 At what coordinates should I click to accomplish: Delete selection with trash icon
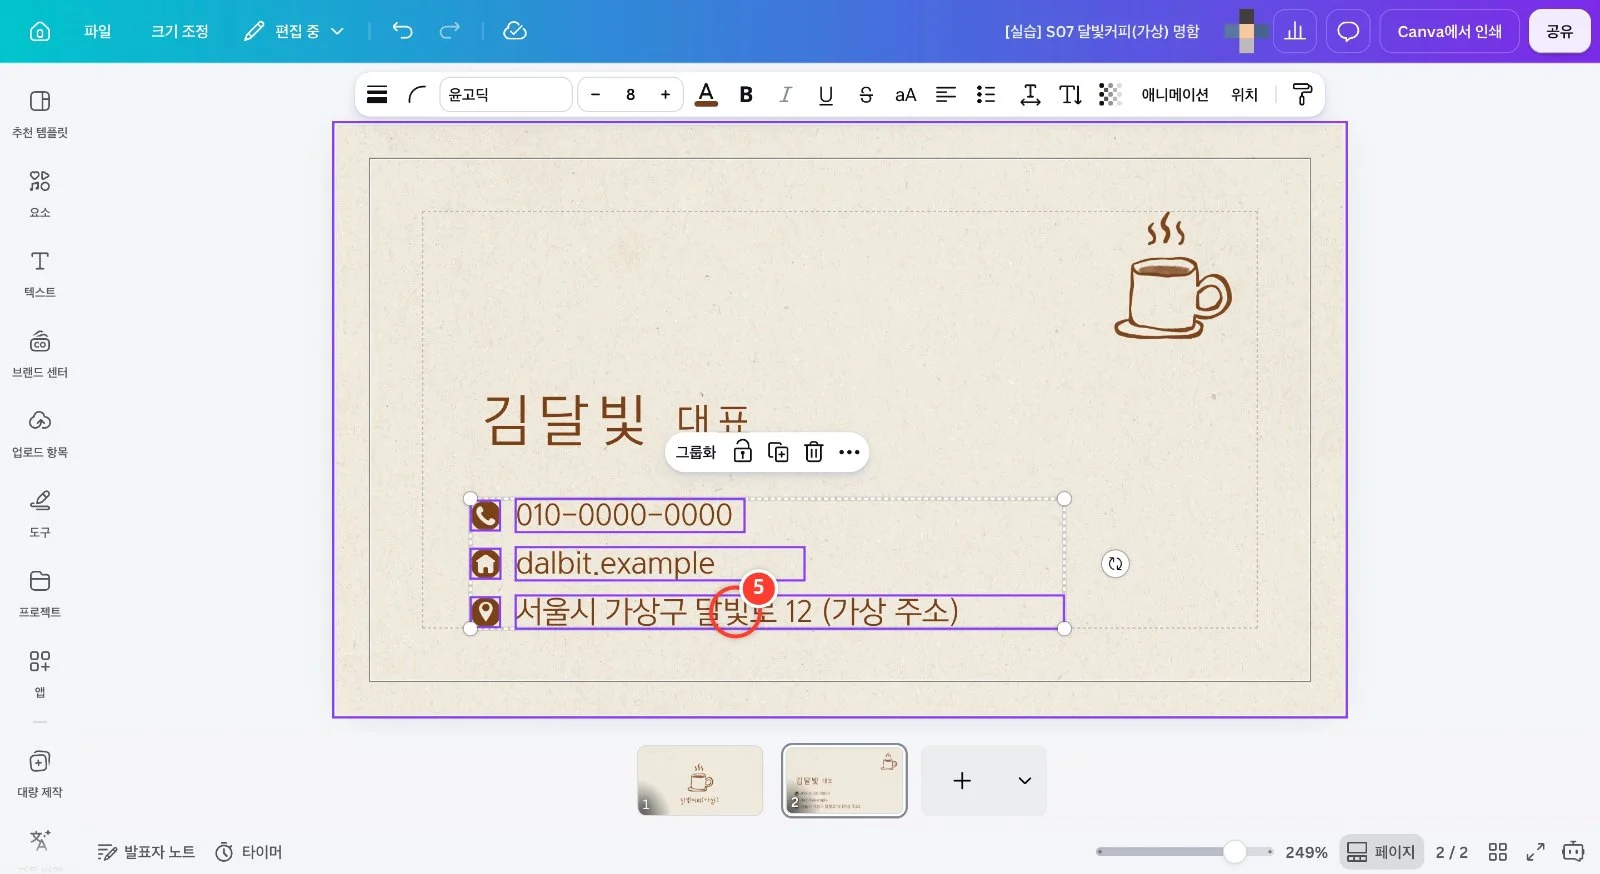coord(814,452)
